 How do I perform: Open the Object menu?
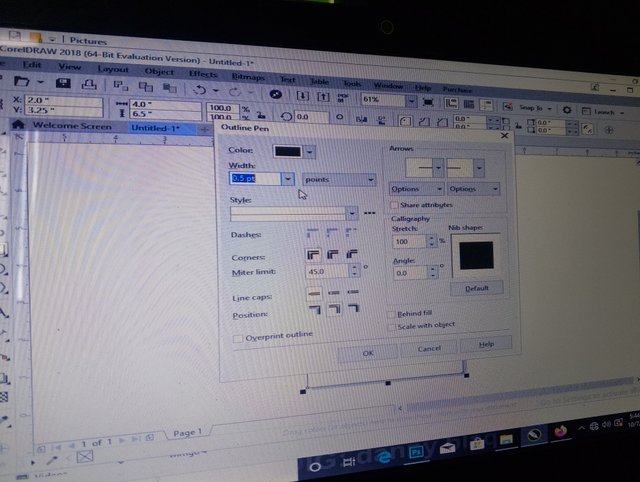point(159,71)
